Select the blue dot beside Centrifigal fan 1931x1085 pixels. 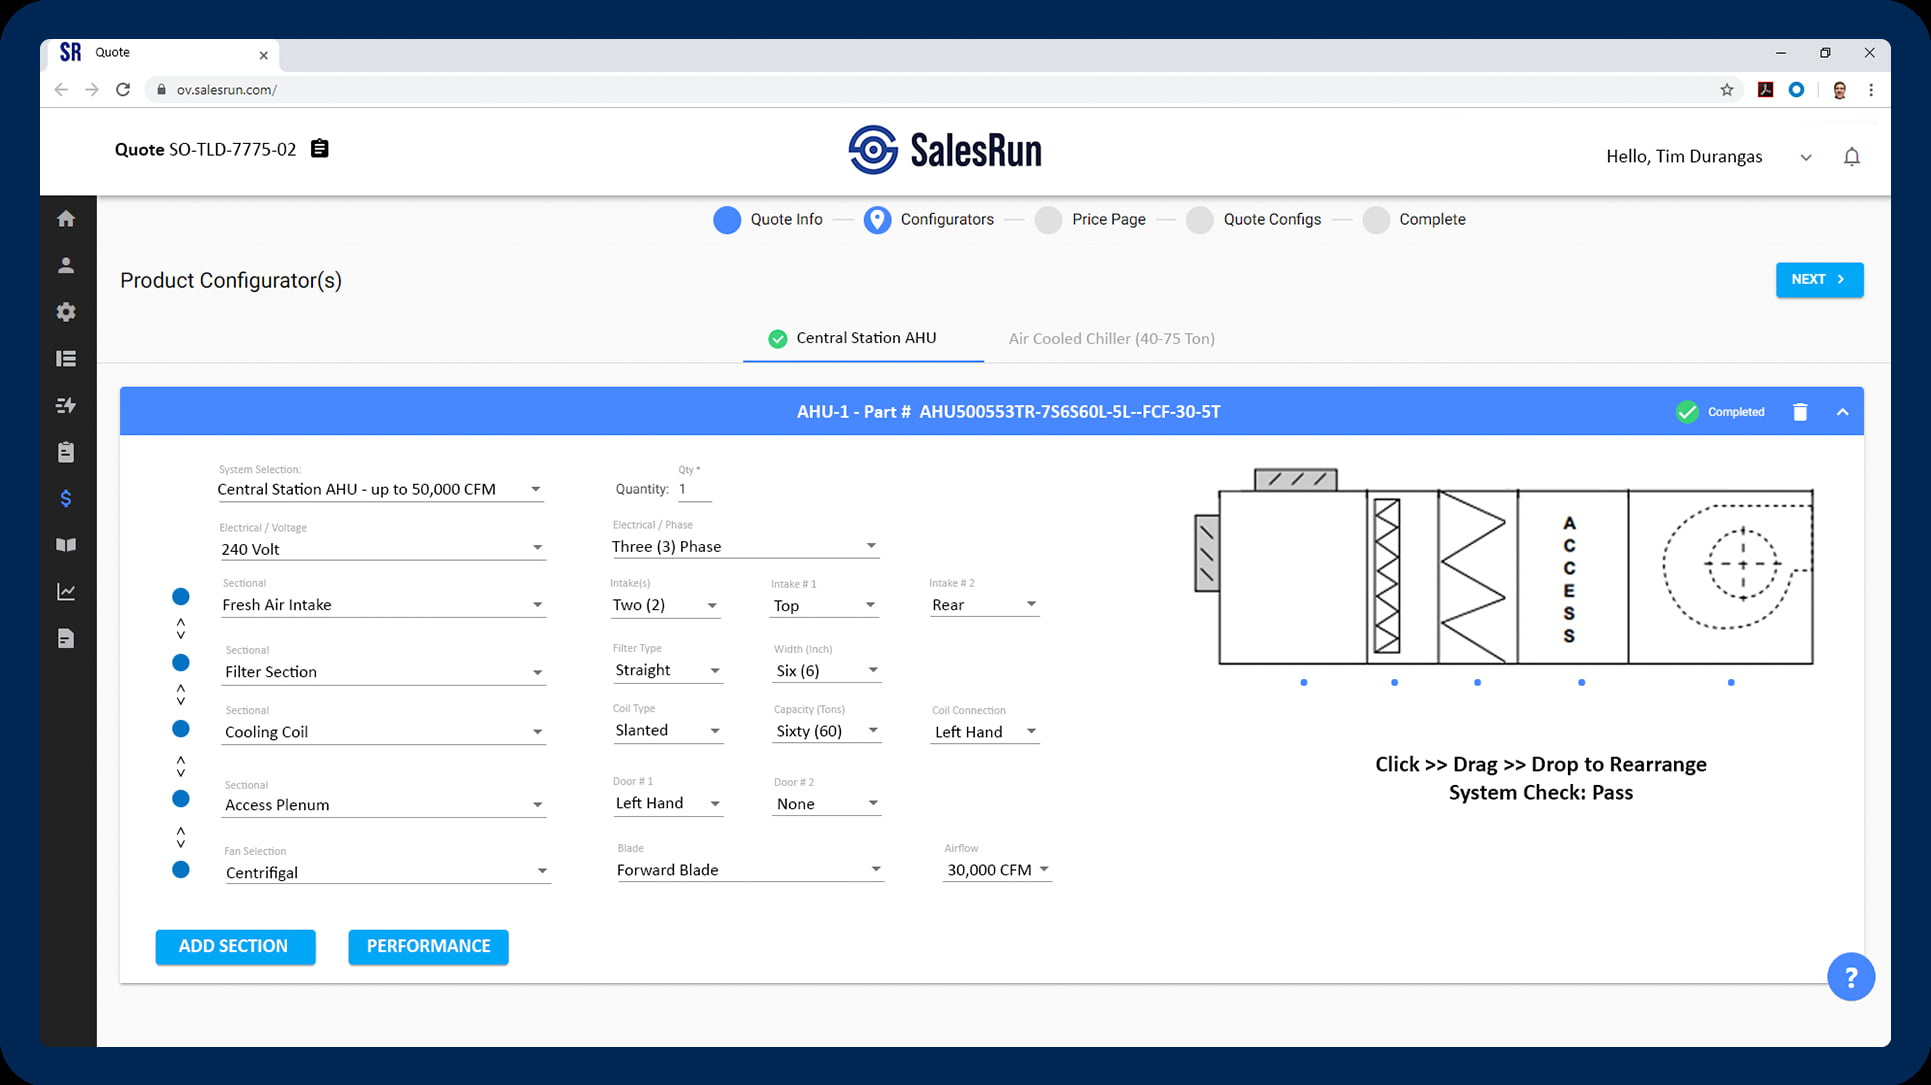(x=181, y=870)
